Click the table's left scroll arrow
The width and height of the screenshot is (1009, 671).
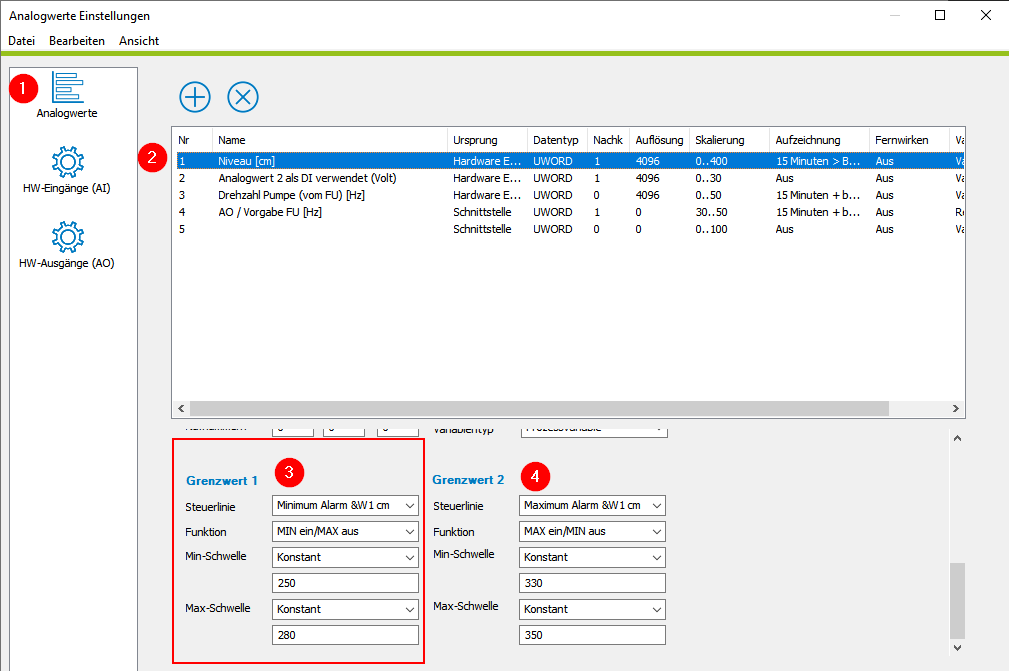(181, 409)
